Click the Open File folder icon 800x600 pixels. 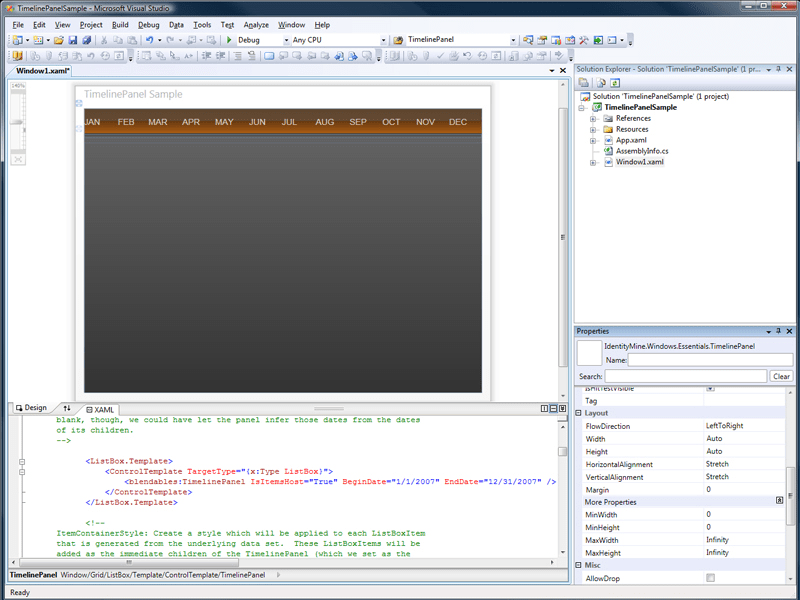[x=59, y=40]
